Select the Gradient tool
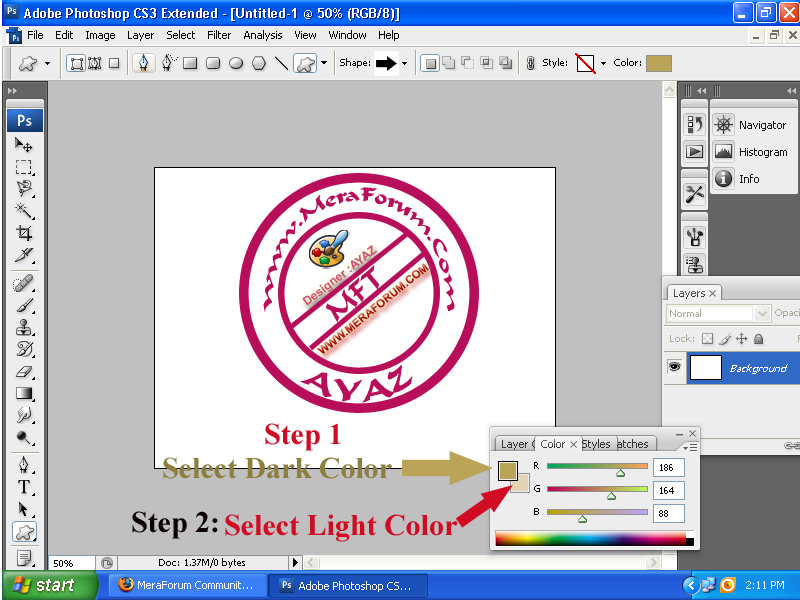Viewport: 800px width, 600px height. 23,393
